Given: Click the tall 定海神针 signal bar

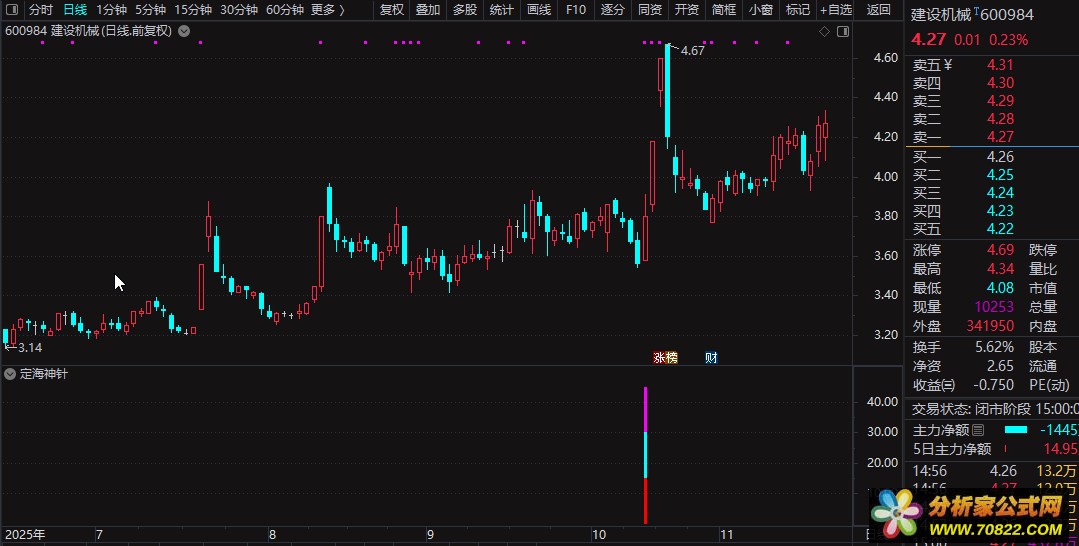Looking at the screenshot, I should click(645, 455).
